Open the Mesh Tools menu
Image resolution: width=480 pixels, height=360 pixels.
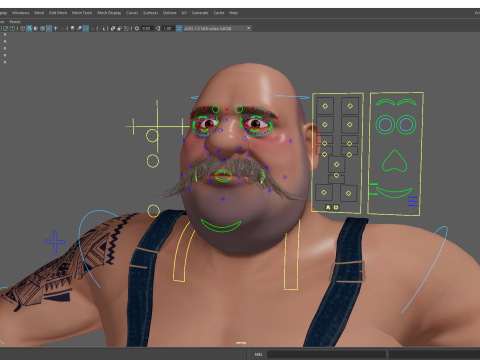(x=82, y=13)
